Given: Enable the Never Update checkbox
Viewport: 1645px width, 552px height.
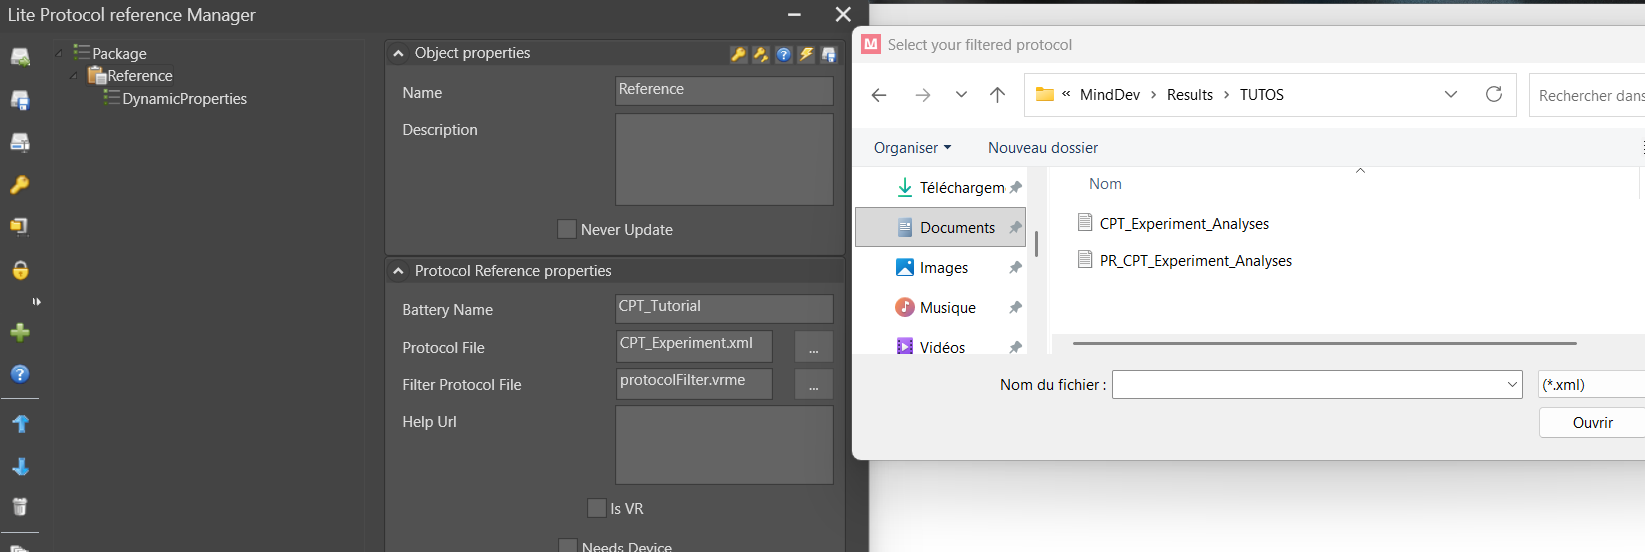Looking at the screenshot, I should [567, 229].
